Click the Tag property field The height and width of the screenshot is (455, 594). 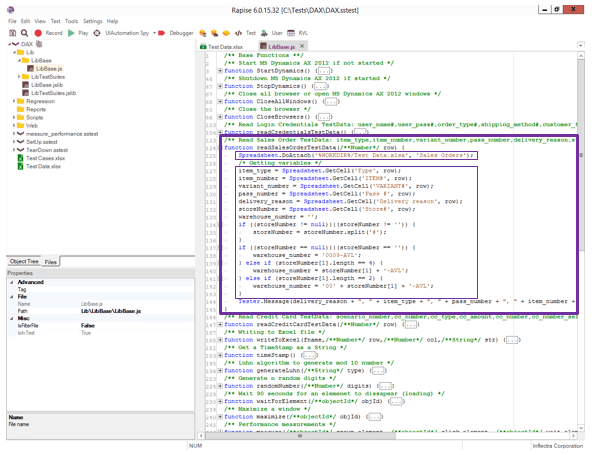click(x=136, y=289)
